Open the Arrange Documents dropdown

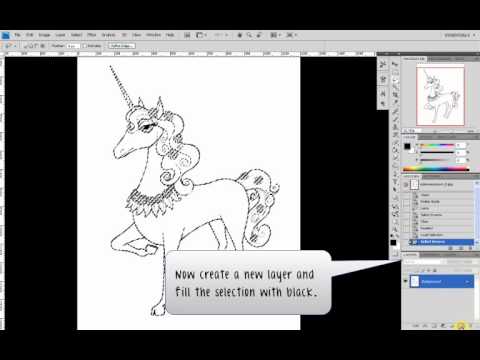pyautogui.click(x=275, y=35)
